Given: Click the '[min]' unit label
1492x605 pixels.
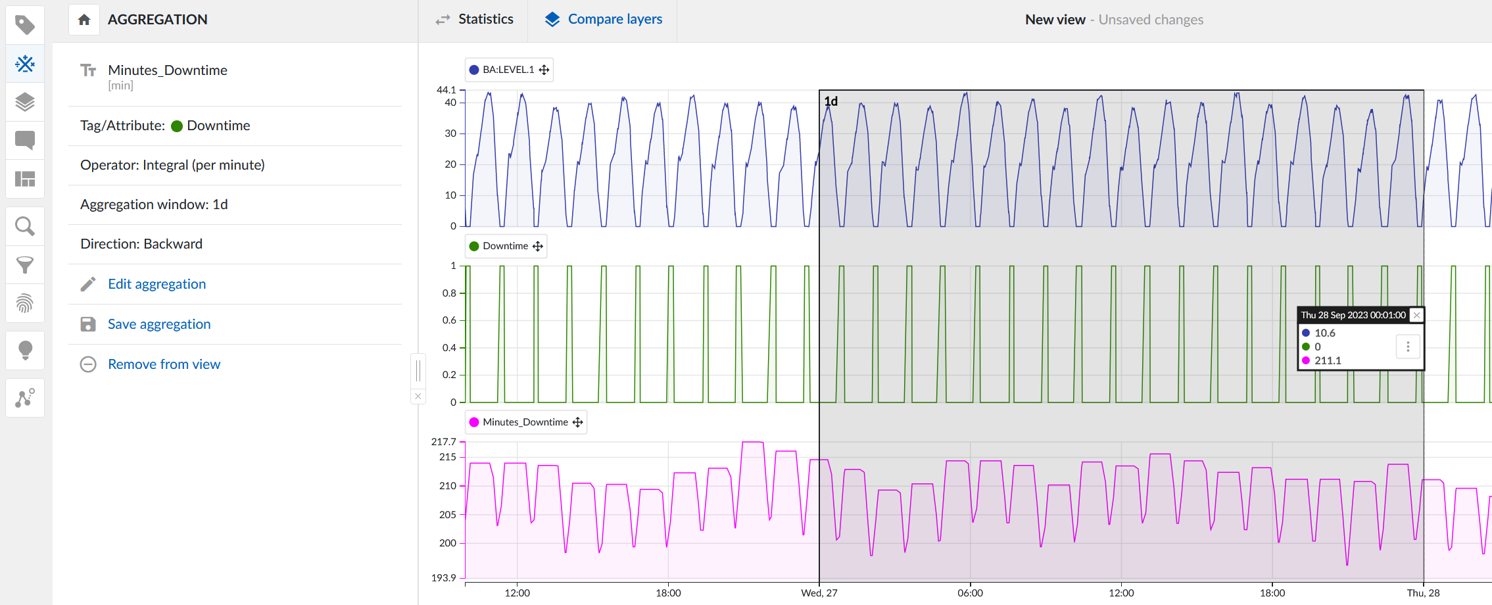Looking at the screenshot, I should pyautogui.click(x=121, y=86).
